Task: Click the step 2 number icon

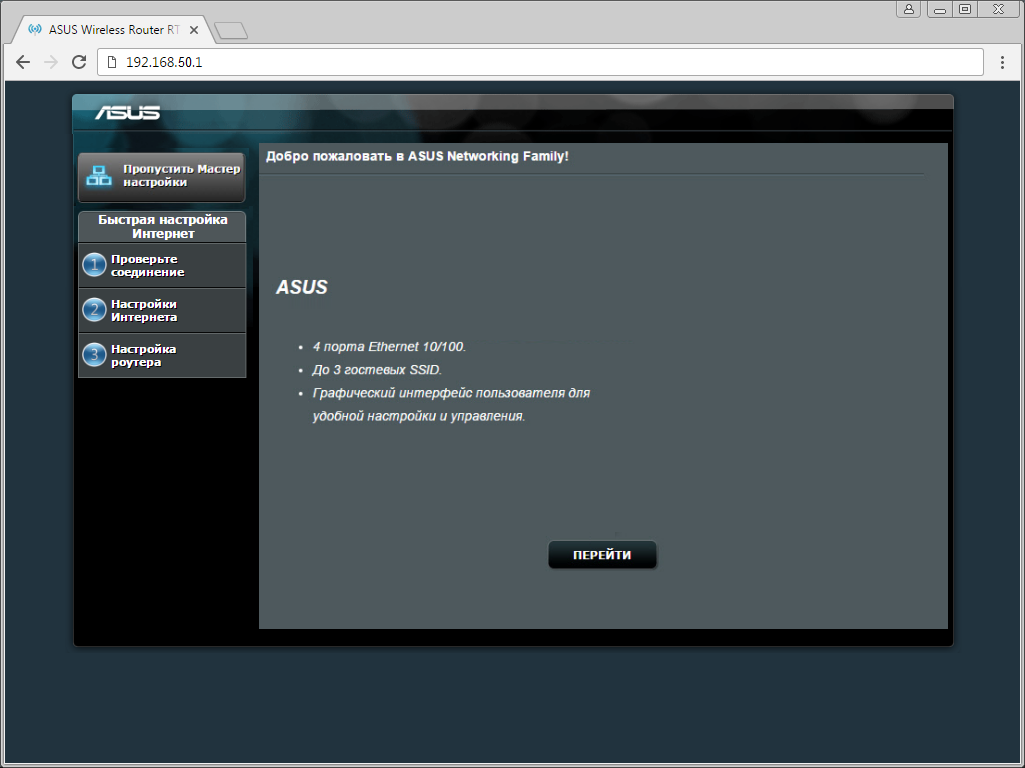Action: [x=94, y=310]
